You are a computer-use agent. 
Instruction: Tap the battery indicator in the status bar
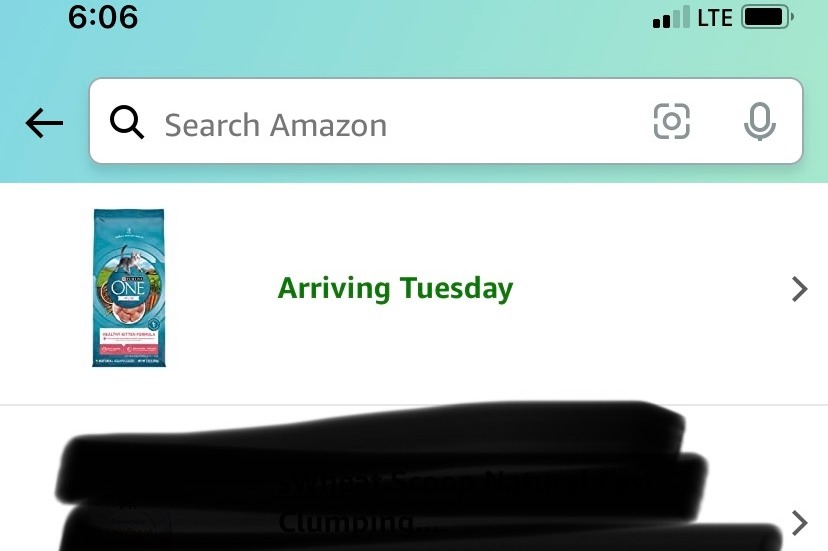pos(767,17)
